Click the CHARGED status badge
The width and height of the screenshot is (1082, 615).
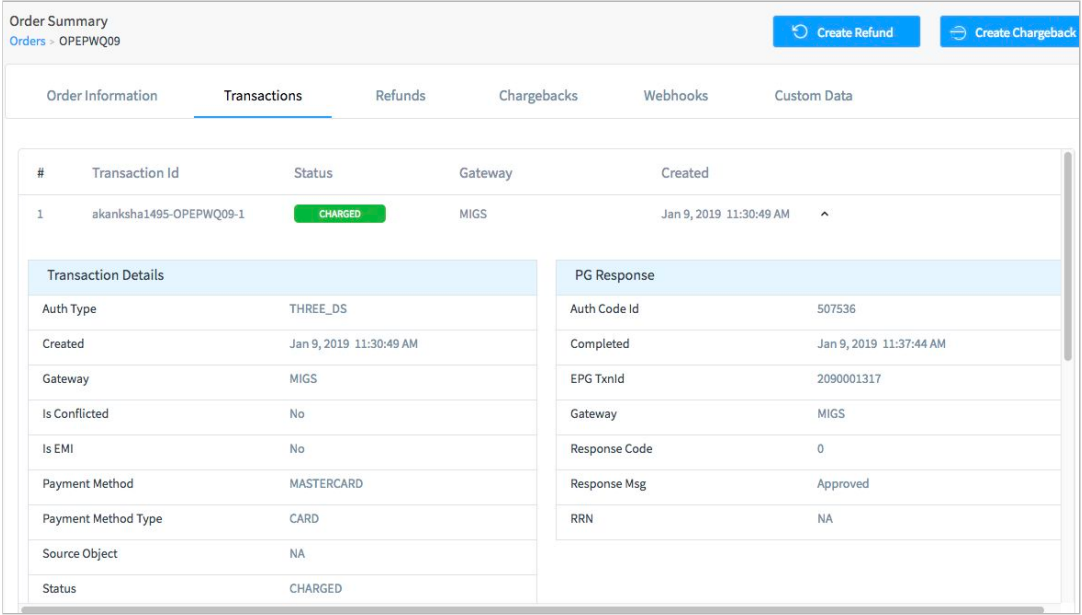tap(340, 214)
